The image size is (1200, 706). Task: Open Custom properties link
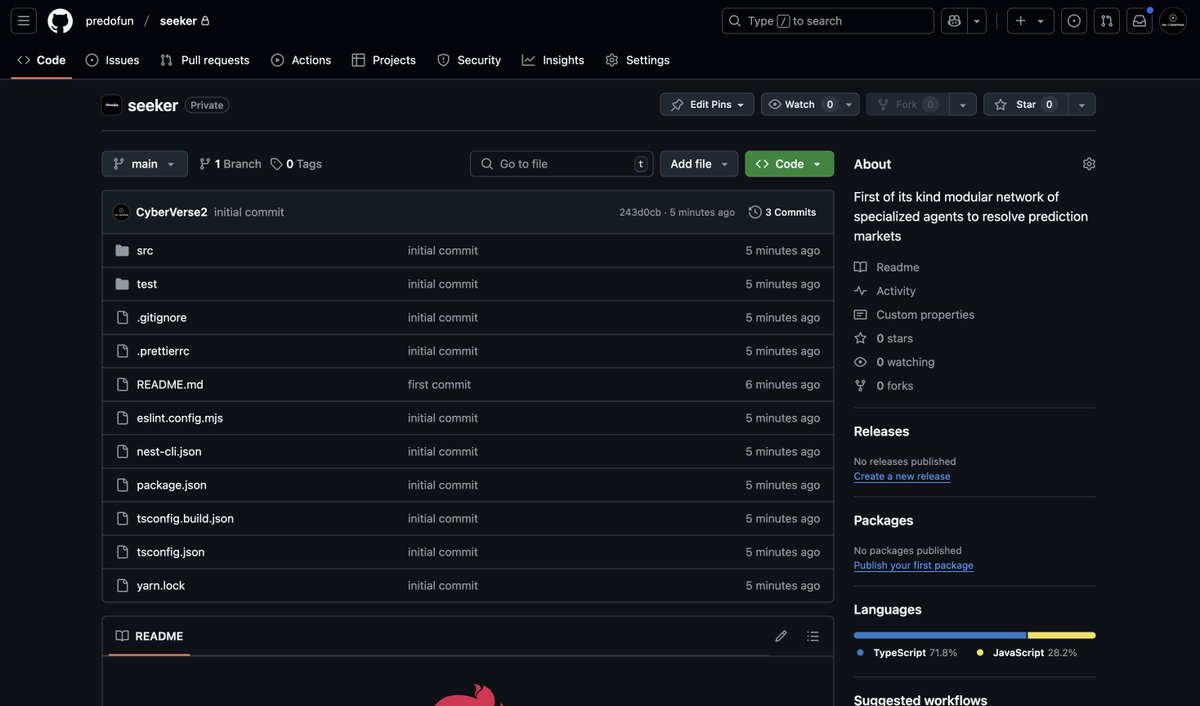pyautogui.click(x=914, y=315)
